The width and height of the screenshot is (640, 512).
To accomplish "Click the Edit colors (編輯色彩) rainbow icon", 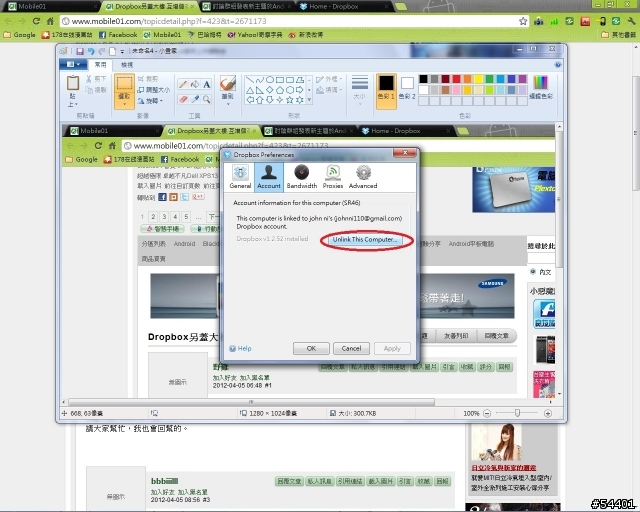I will coord(540,83).
